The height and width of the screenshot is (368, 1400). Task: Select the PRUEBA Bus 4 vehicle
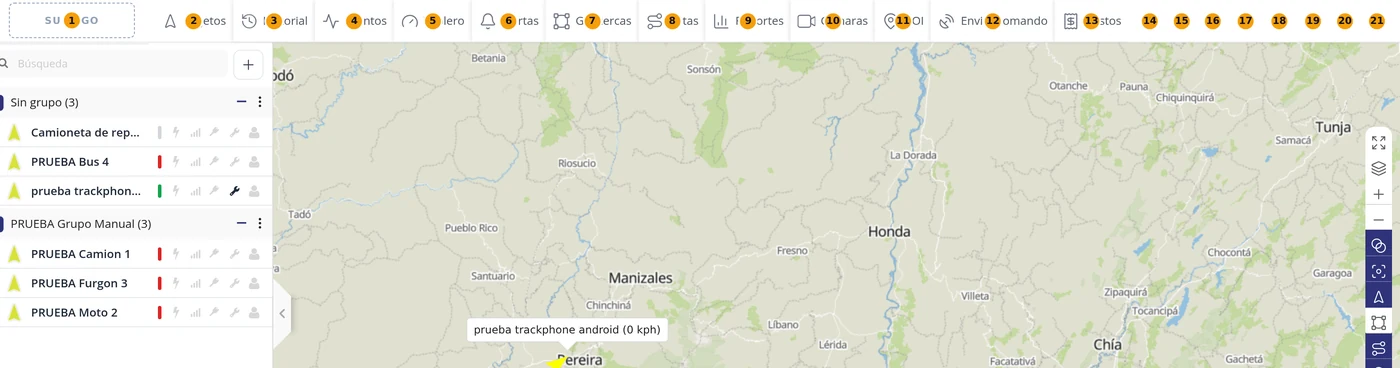[136, 162]
